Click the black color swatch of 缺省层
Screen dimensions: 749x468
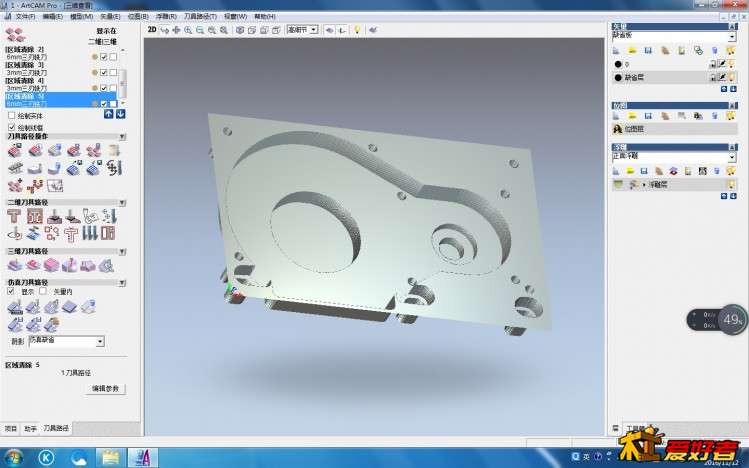pos(618,77)
